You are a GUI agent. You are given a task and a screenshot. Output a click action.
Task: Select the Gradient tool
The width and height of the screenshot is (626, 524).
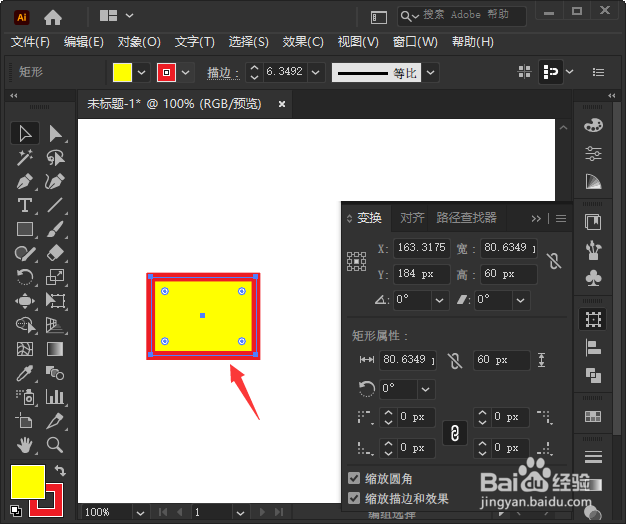[55, 349]
